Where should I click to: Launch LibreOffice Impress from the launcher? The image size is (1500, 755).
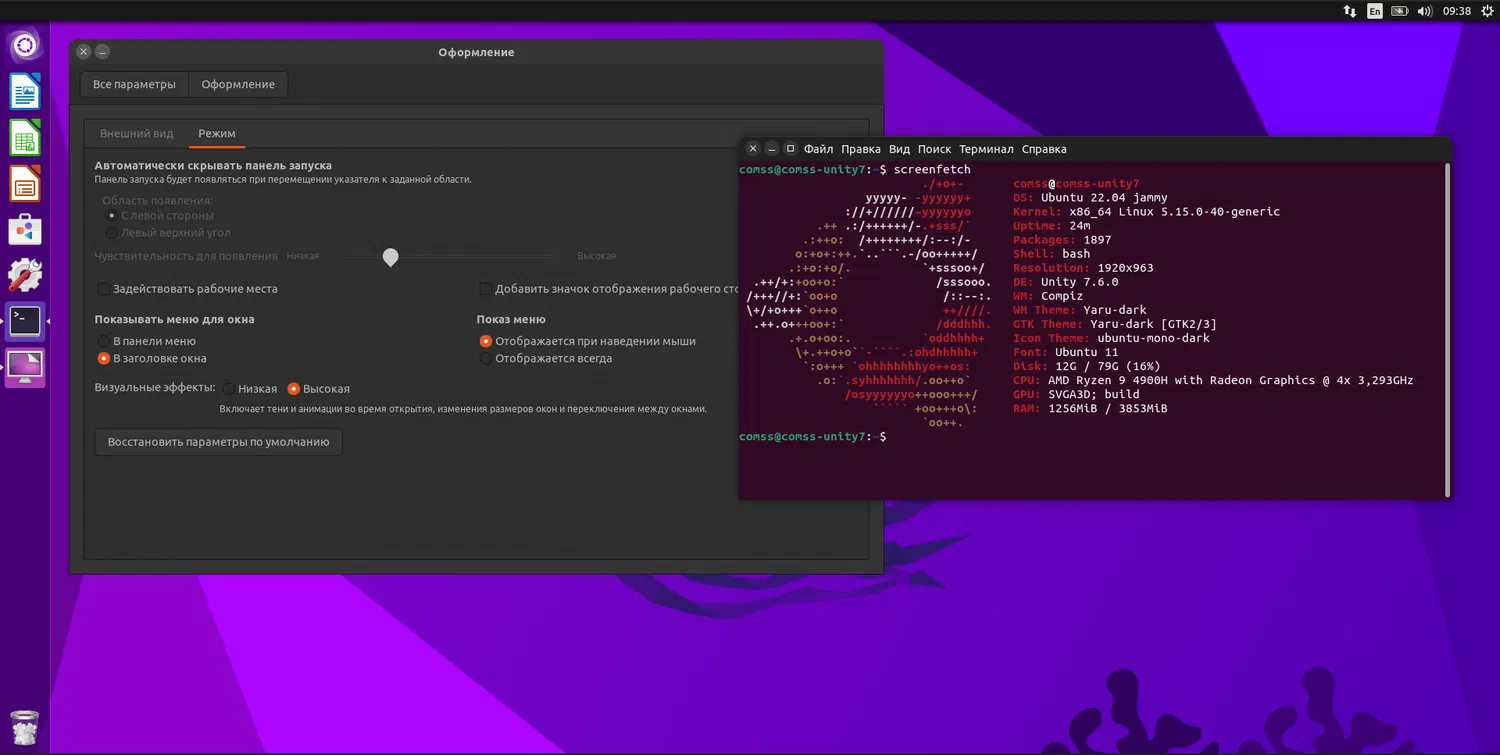(x=25, y=183)
